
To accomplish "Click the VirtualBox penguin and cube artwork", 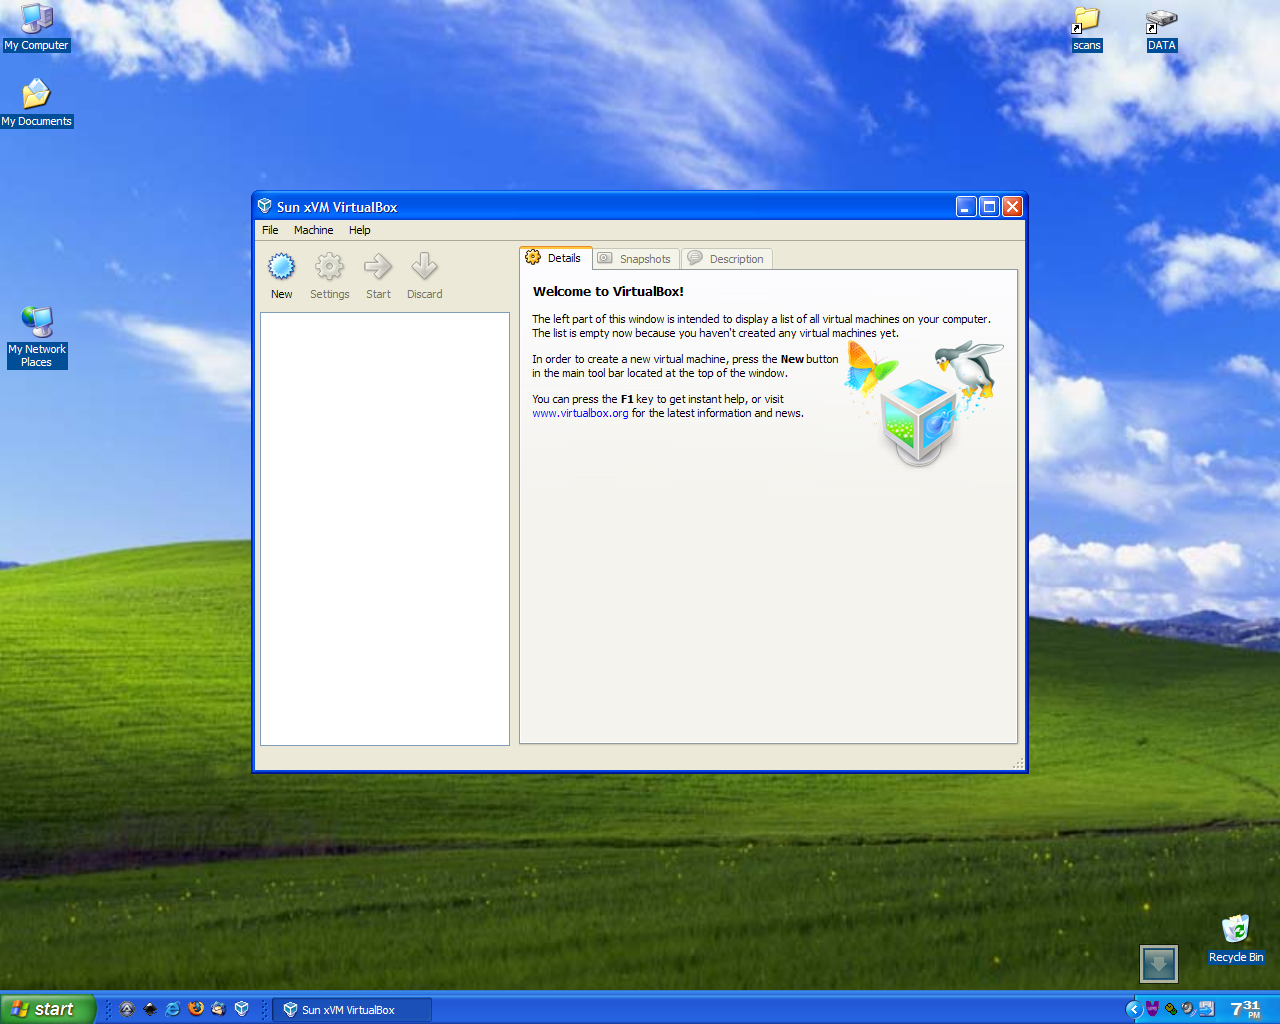I will (924, 403).
